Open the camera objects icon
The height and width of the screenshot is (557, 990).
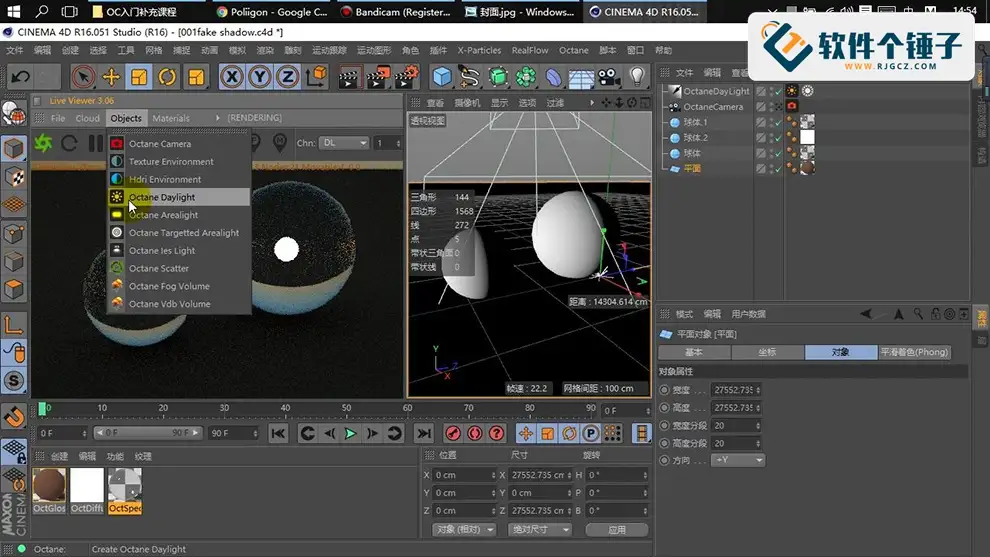coord(609,77)
